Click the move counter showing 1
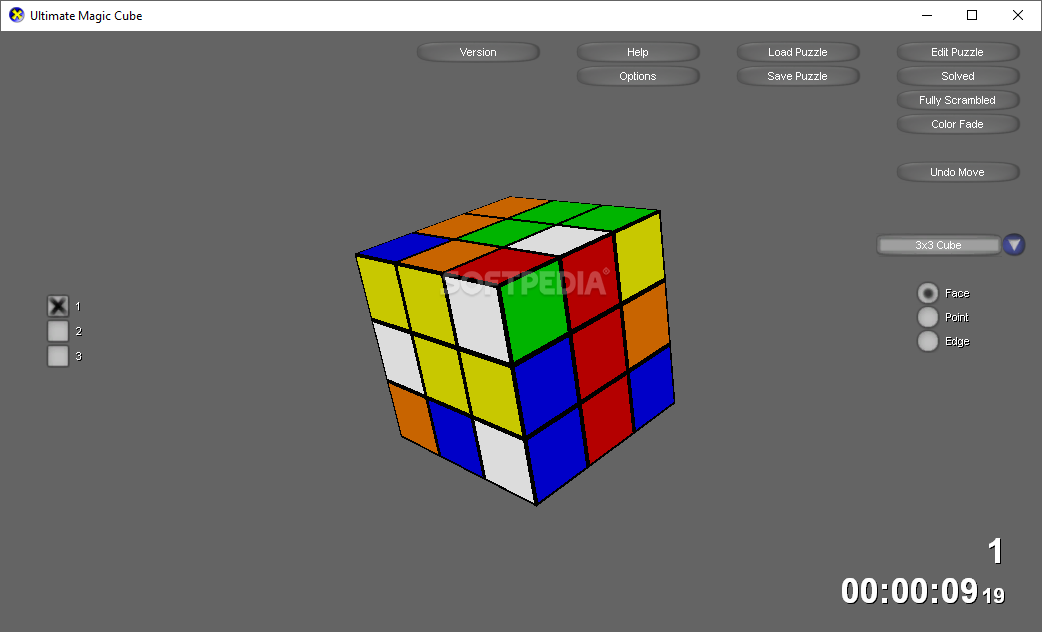This screenshot has width=1042, height=632. point(995,551)
